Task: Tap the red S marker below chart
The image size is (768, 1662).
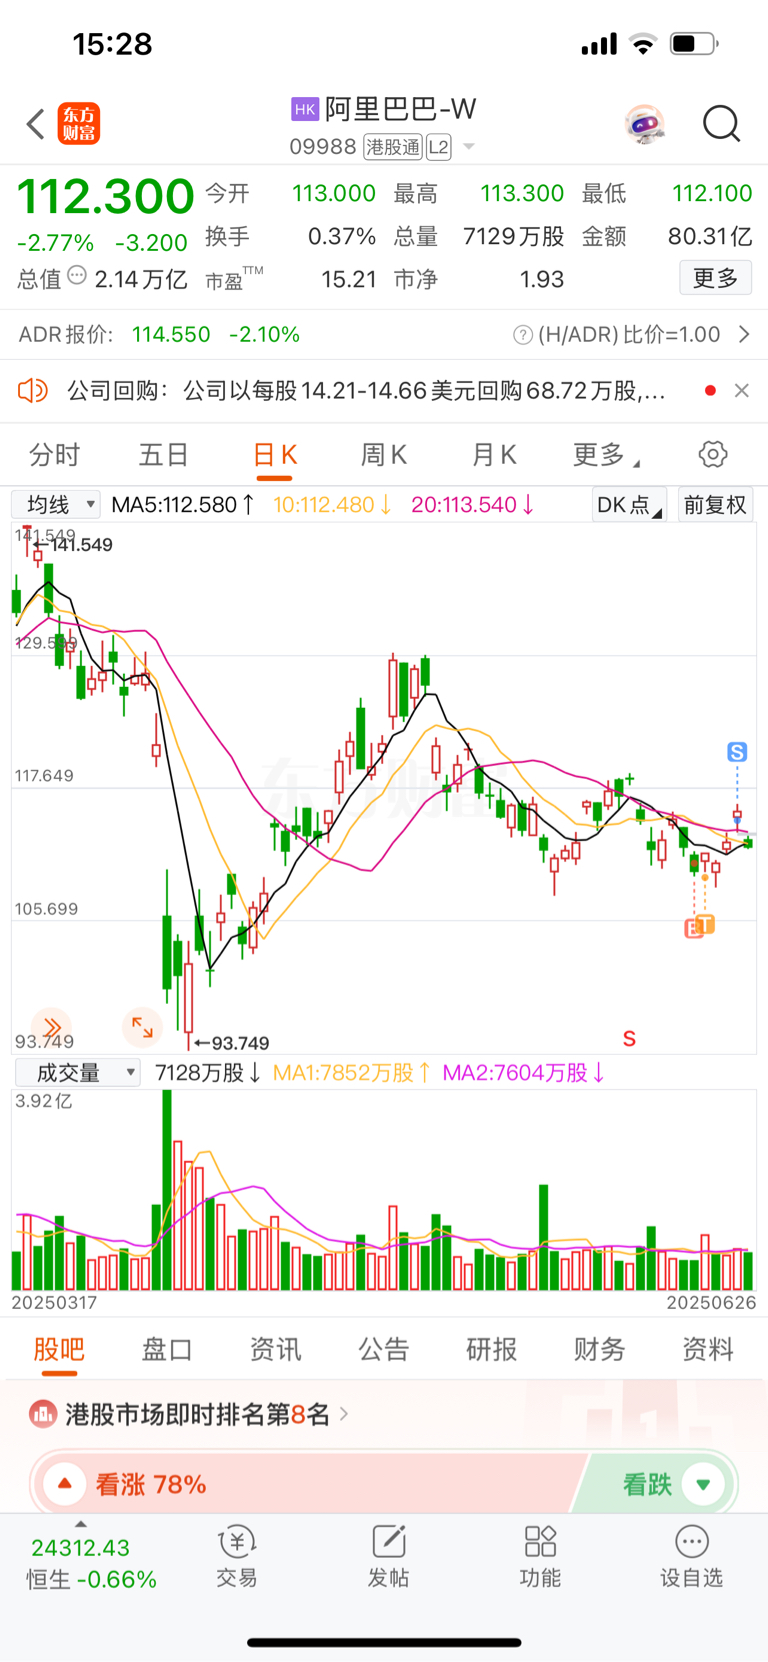Action: click(x=629, y=1038)
